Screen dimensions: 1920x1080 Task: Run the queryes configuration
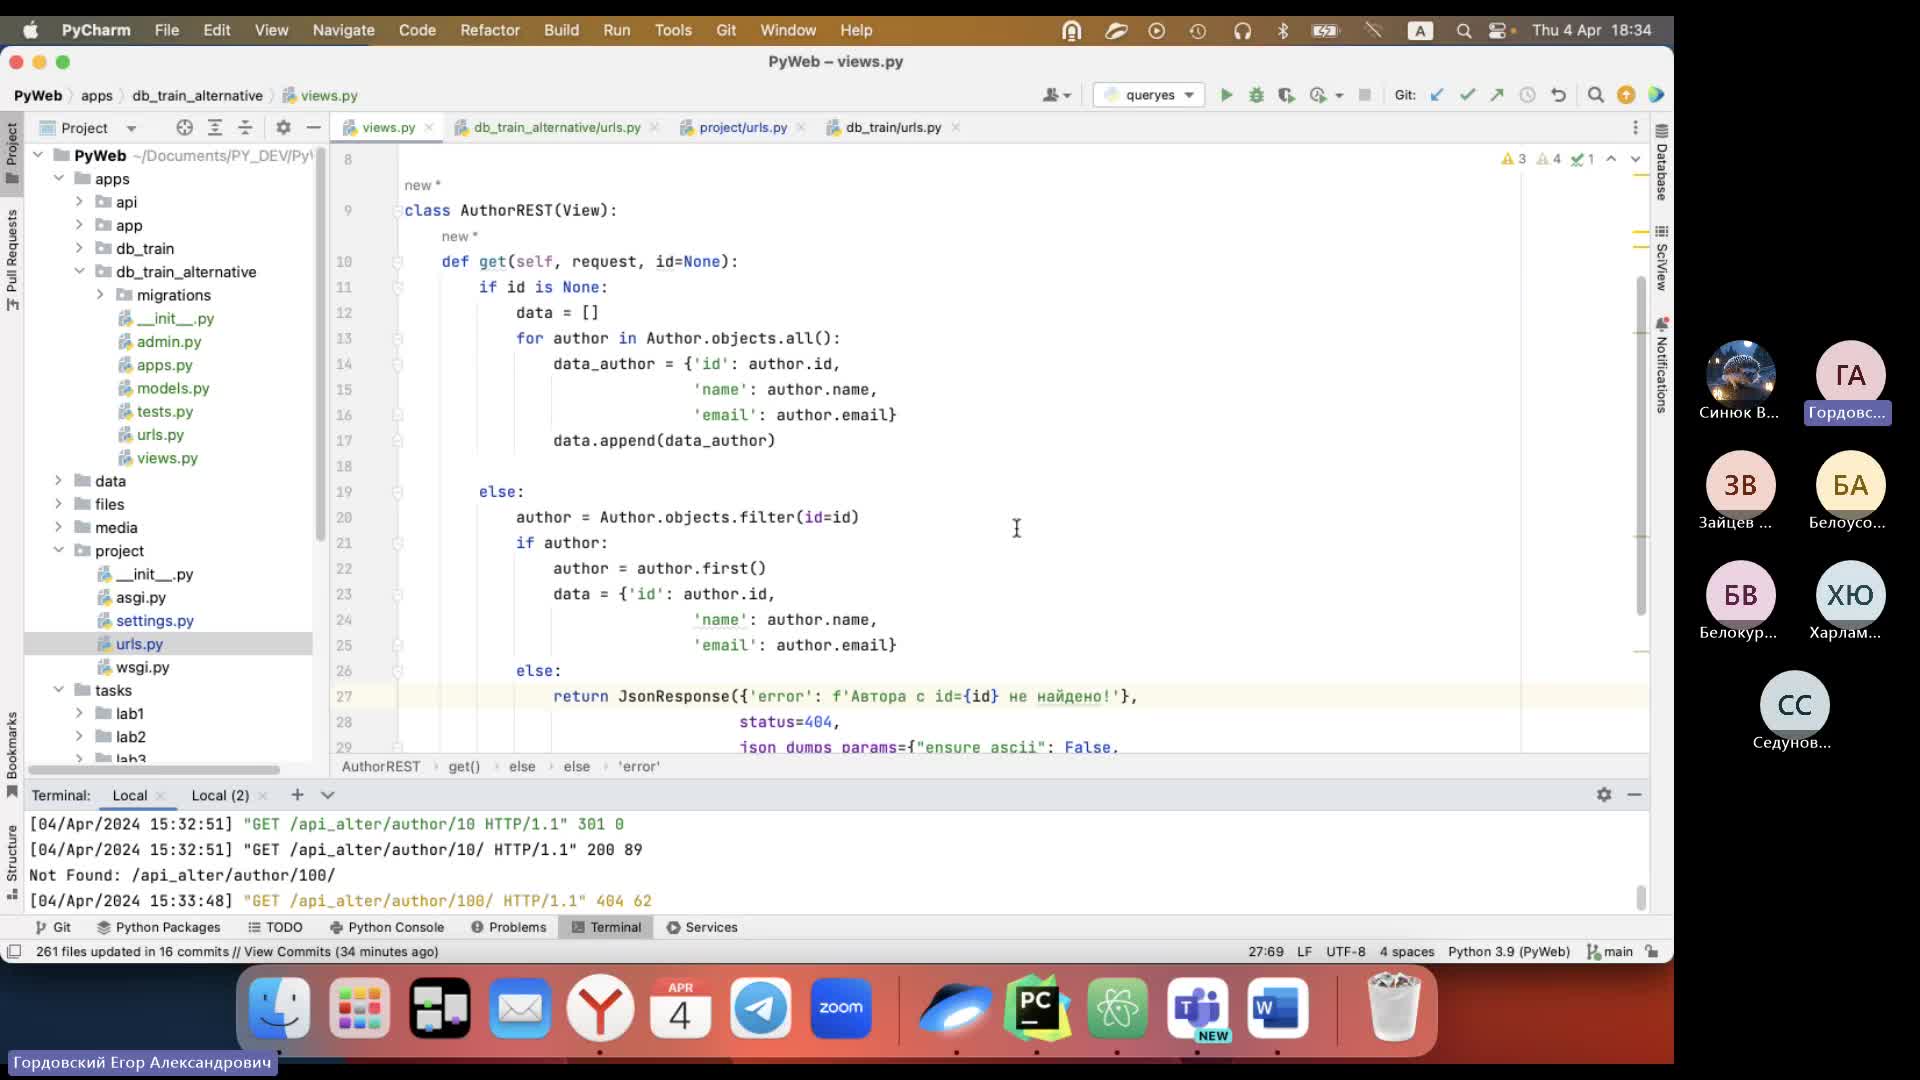coord(1226,95)
